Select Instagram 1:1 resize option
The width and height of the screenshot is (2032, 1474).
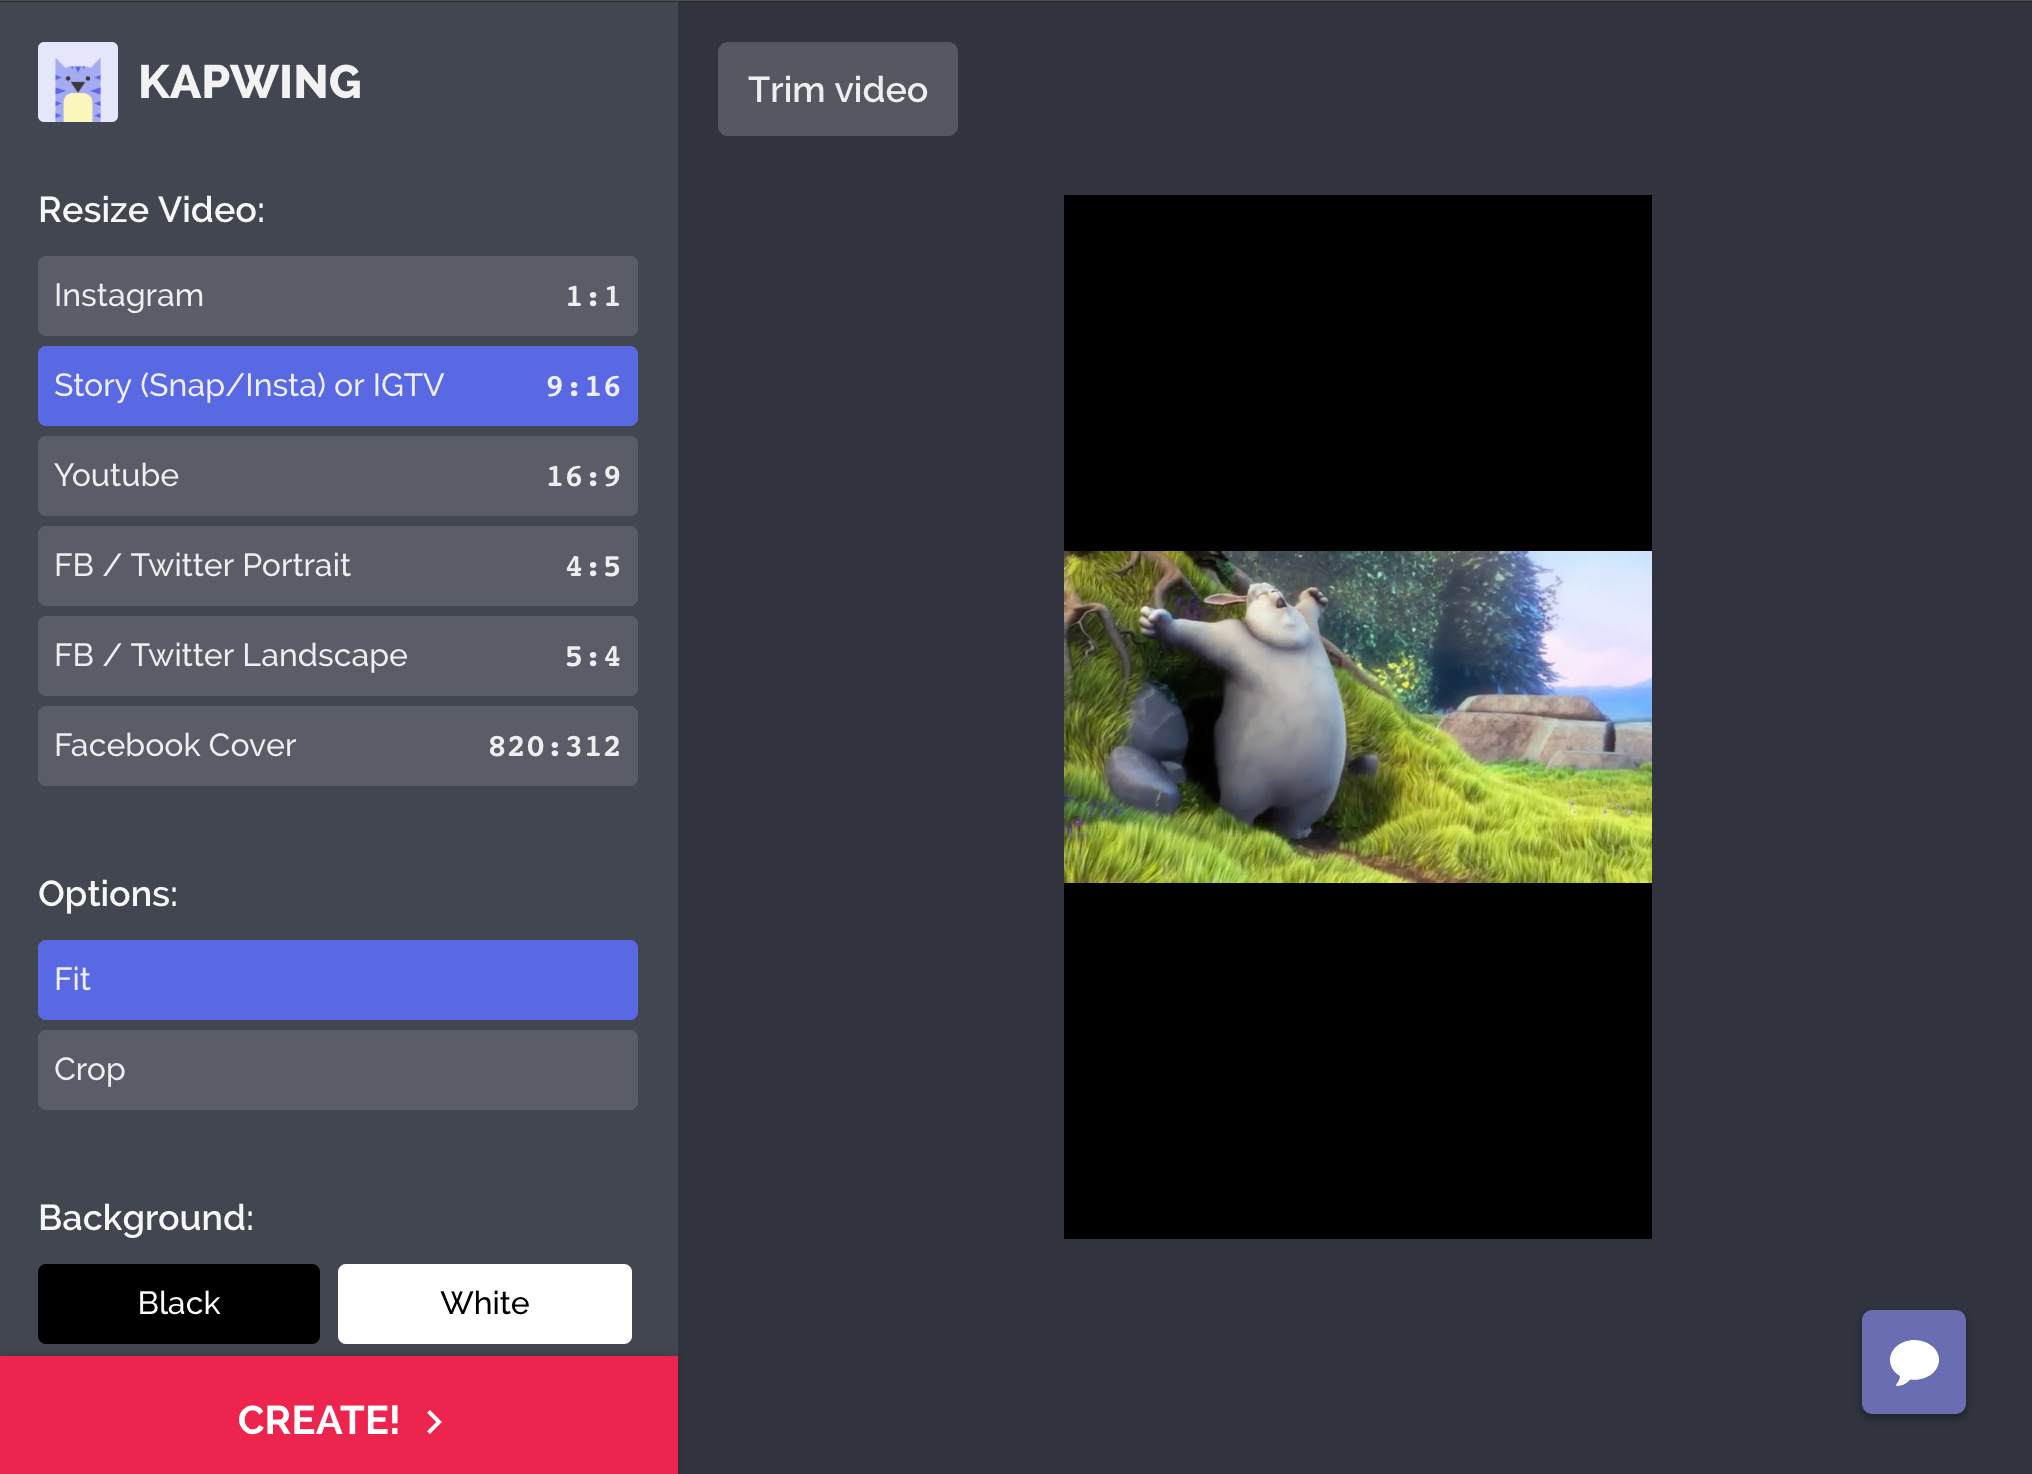(337, 296)
